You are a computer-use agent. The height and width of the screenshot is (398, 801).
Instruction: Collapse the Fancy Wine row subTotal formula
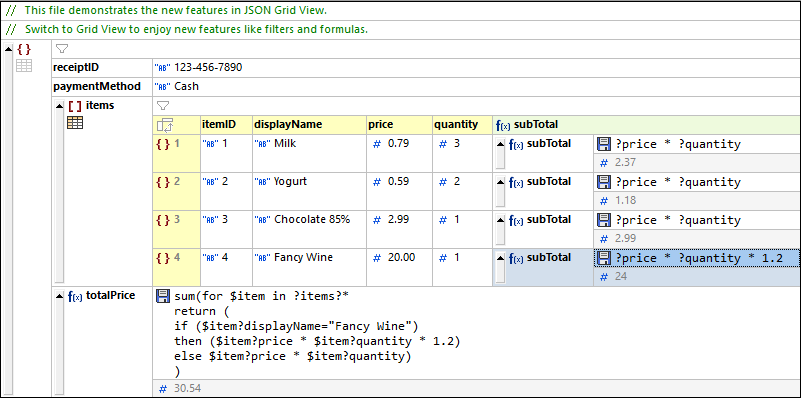[501, 258]
